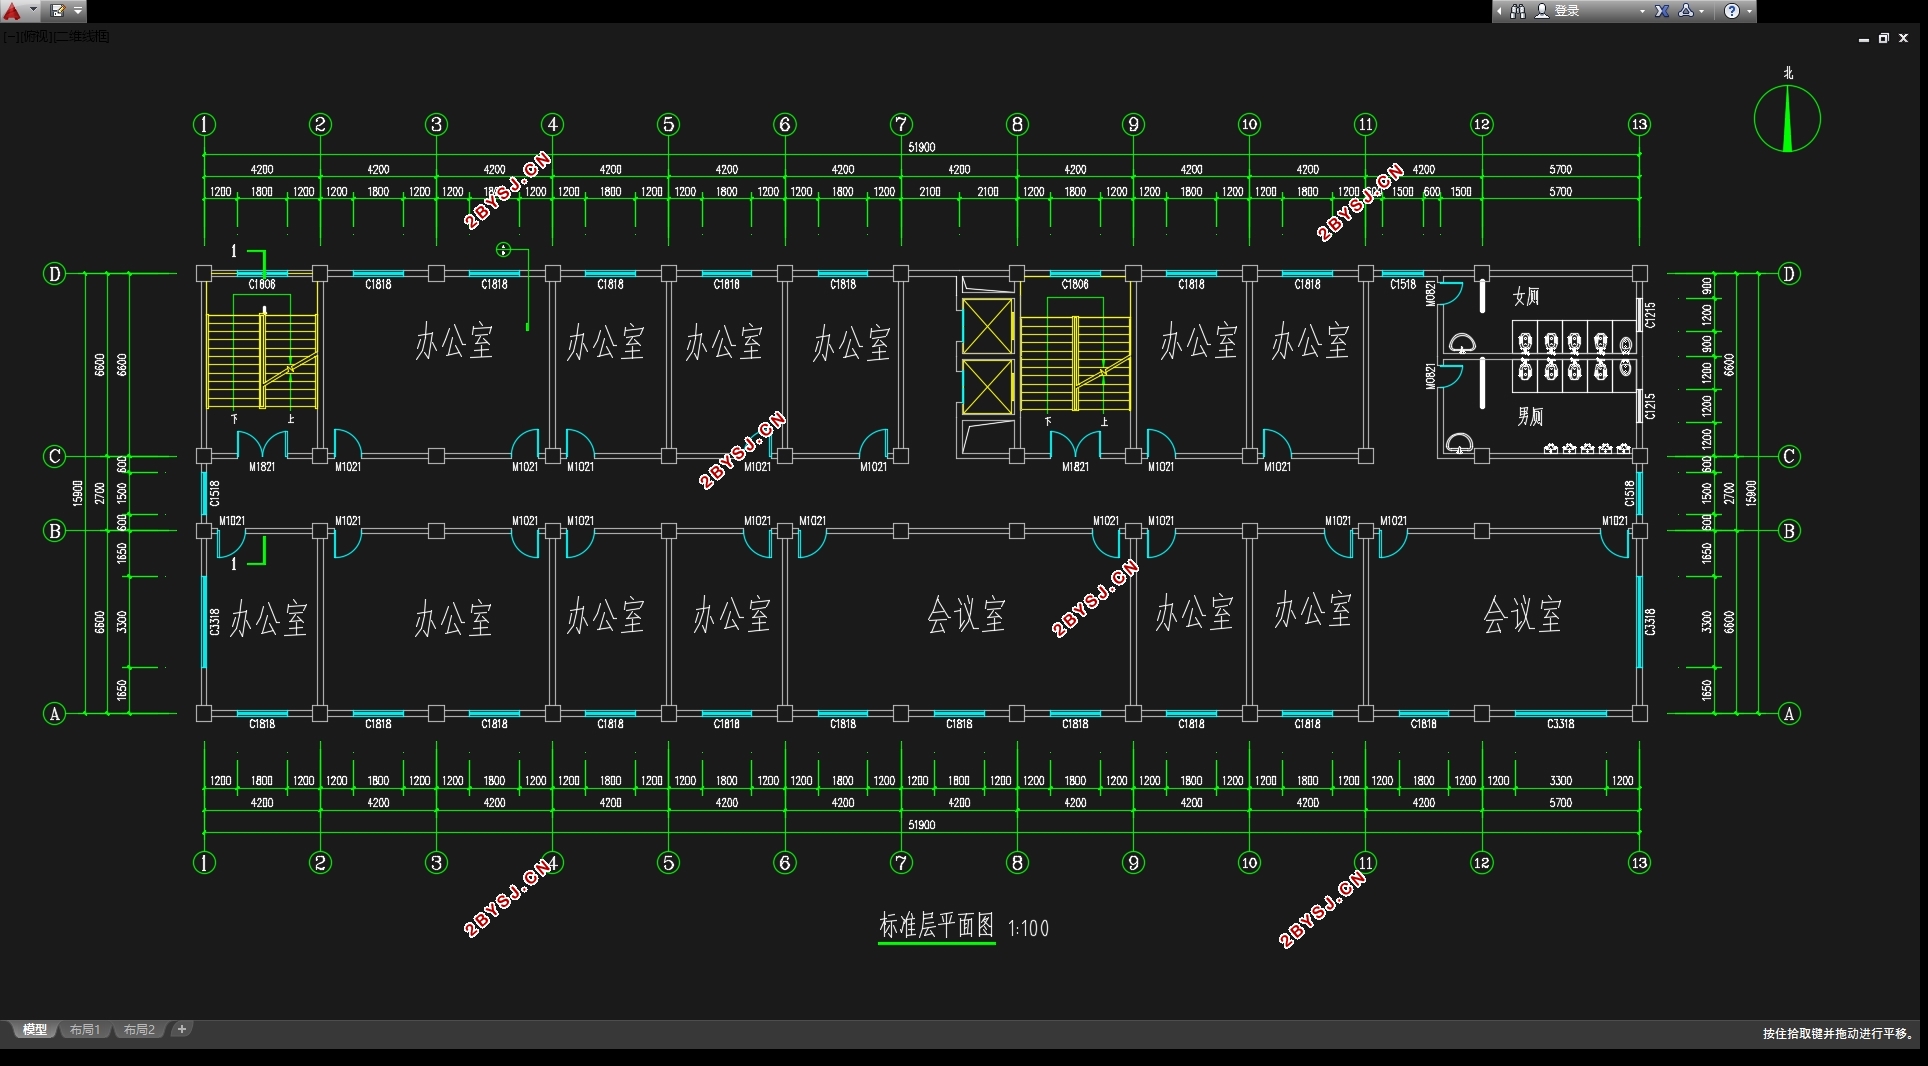This screenshot has height=1066, width=1928.
Task: Add a new layout with plus tab
Action: [181, 1029]
